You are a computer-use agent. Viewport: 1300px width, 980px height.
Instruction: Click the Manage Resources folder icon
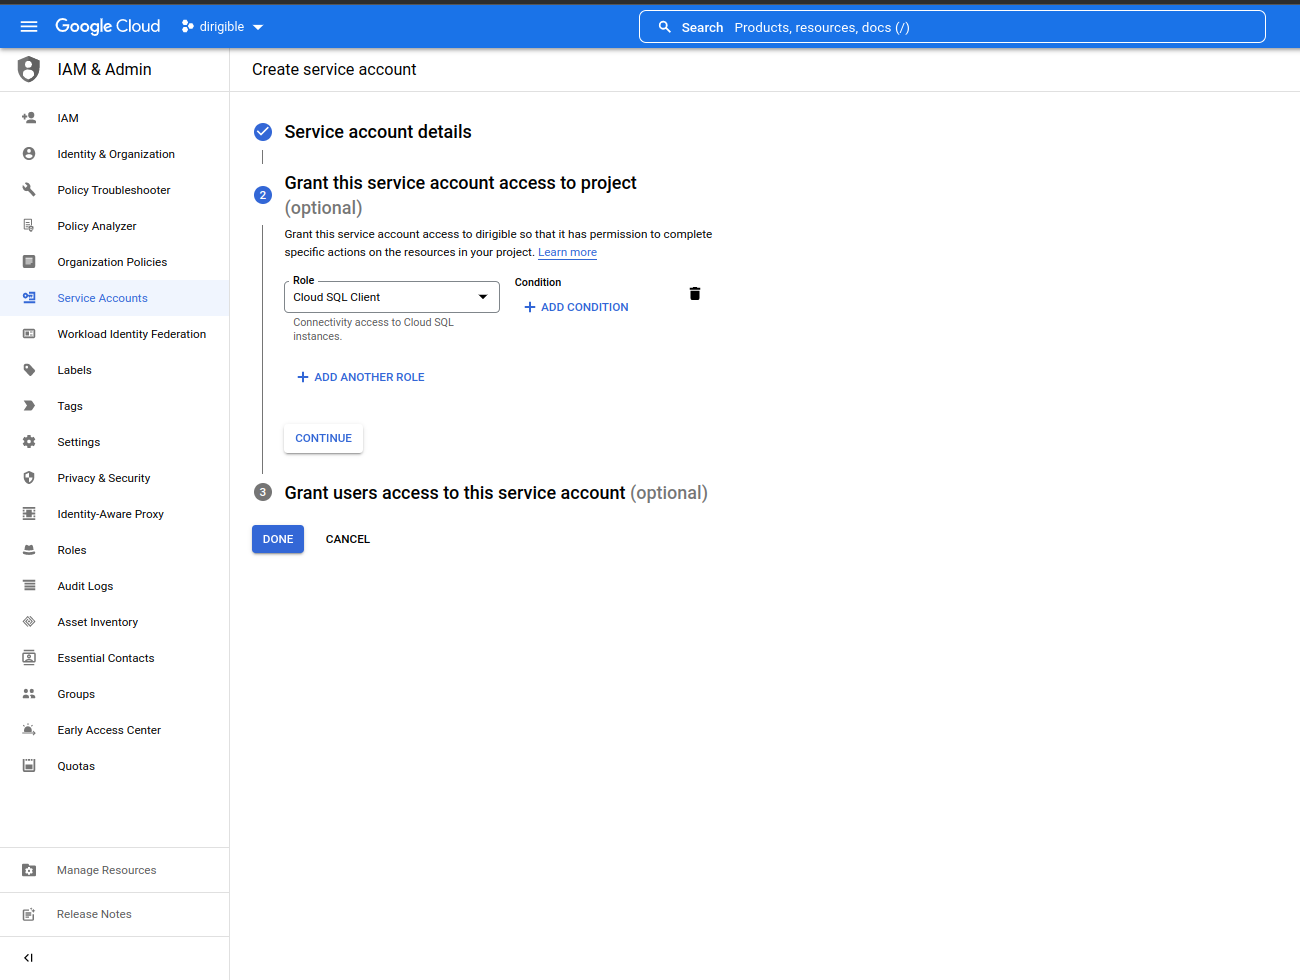click(x=29, y=870)
